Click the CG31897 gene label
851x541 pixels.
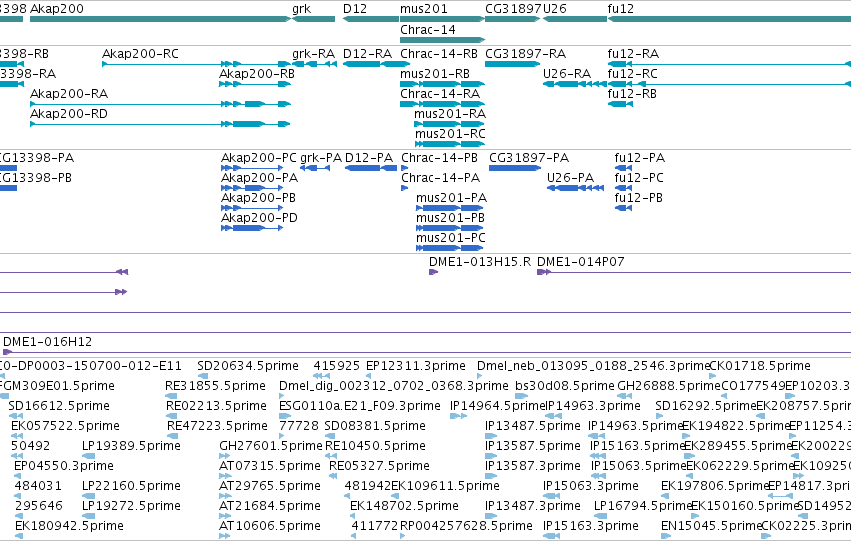pos(513,9)
